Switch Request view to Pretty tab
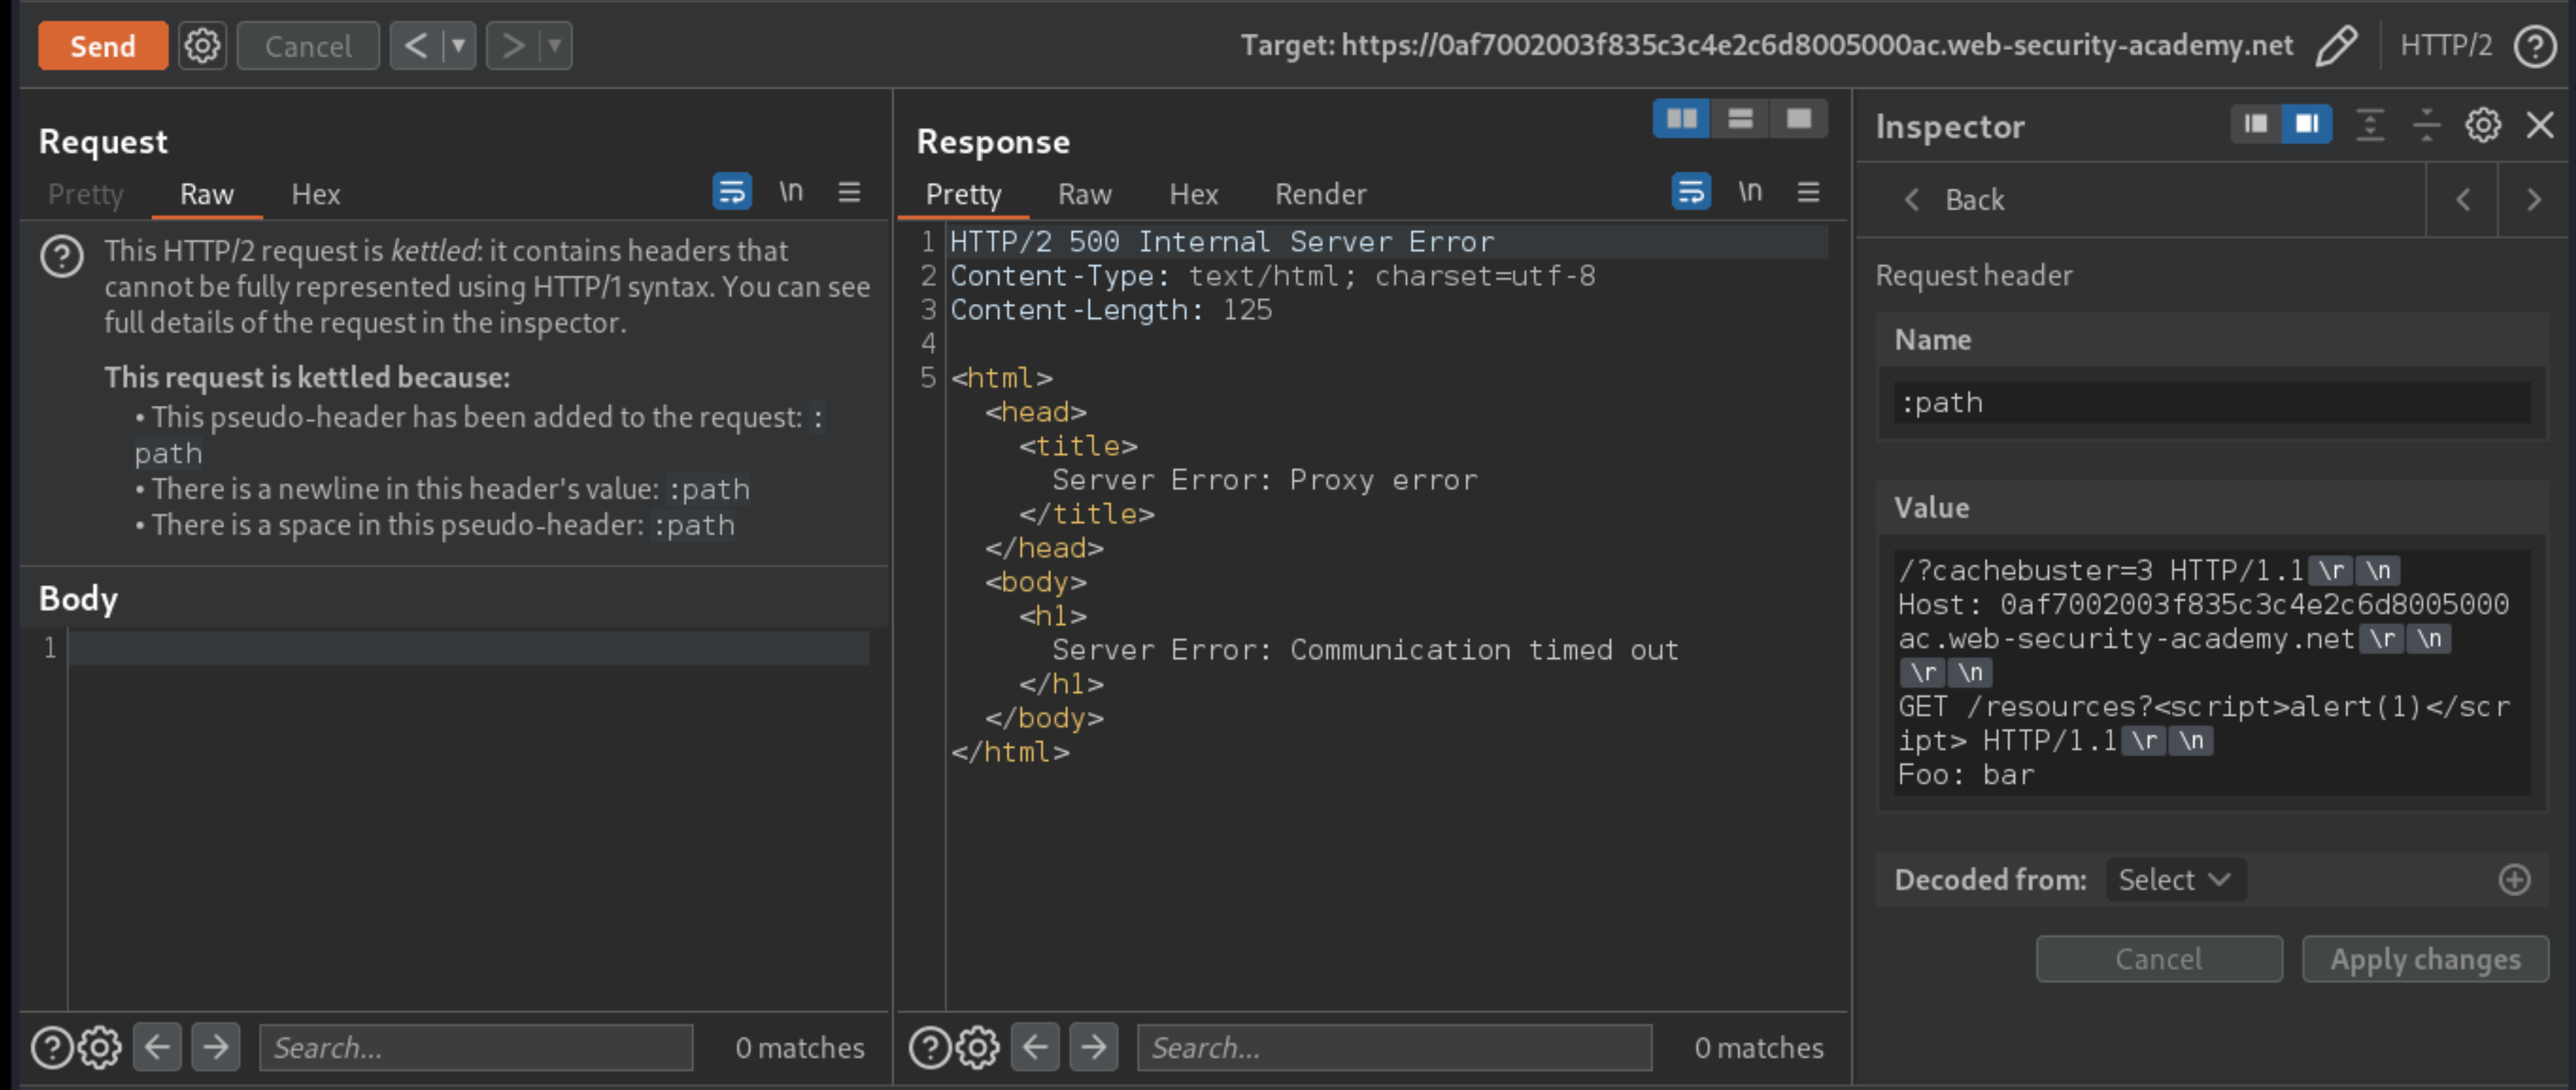 coord(86,194)
